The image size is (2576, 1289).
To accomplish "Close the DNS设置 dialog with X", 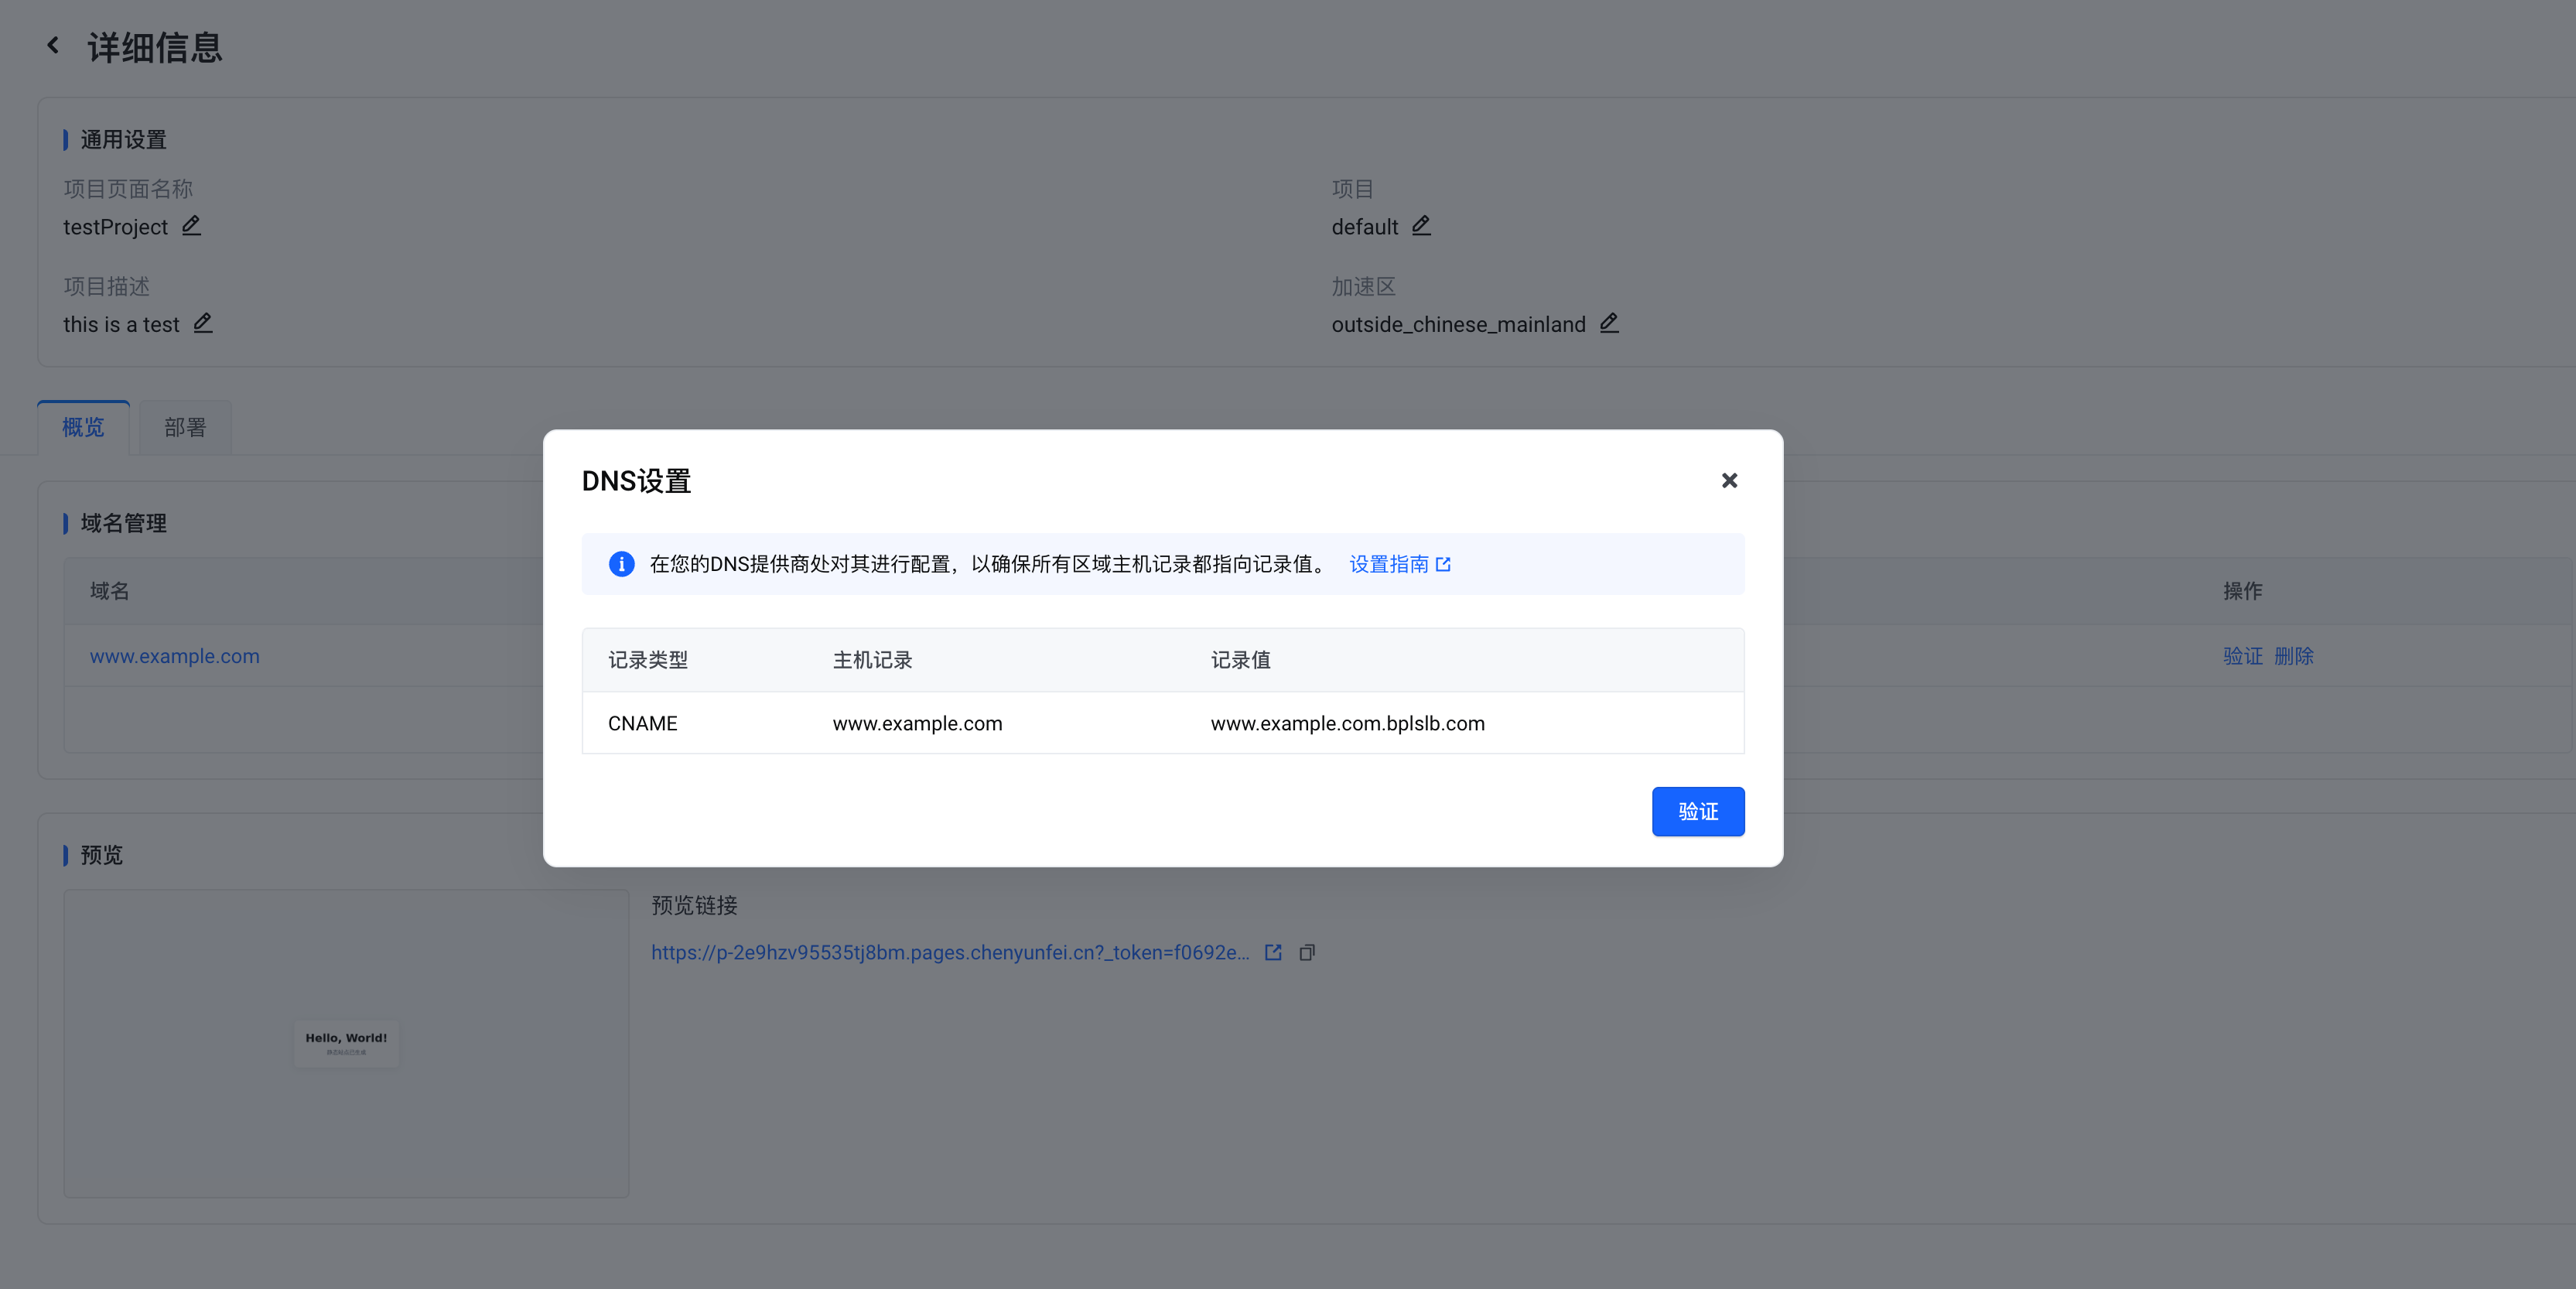I will [1729, 481].
